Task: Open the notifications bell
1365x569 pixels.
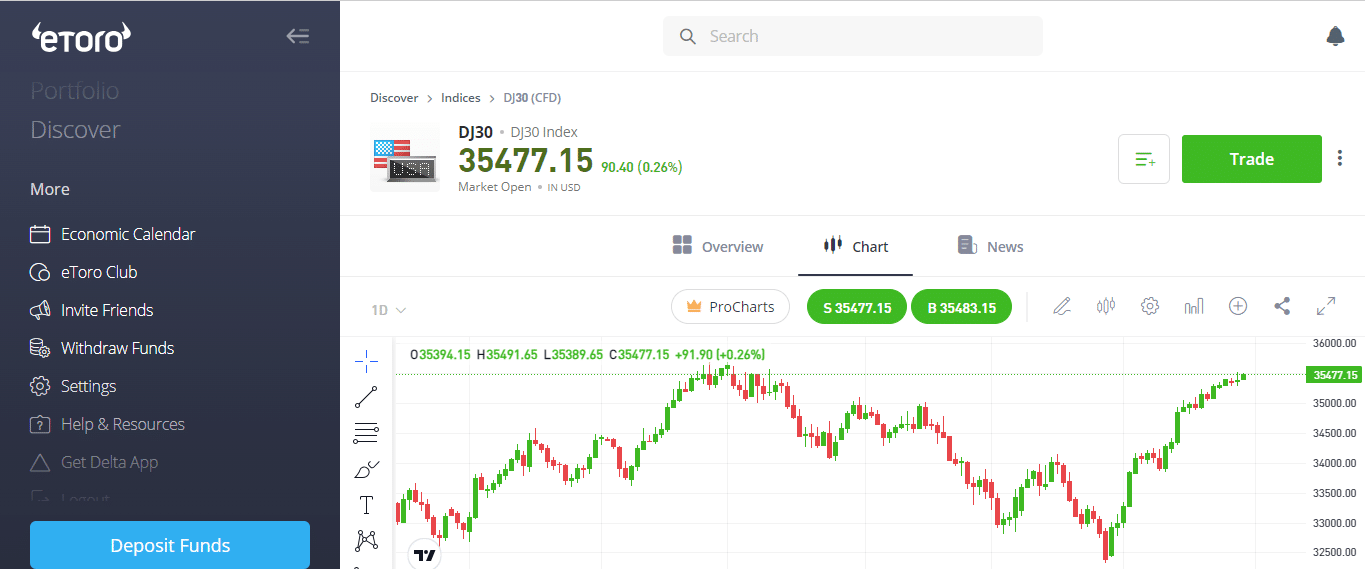Action: pos(1335,36)
